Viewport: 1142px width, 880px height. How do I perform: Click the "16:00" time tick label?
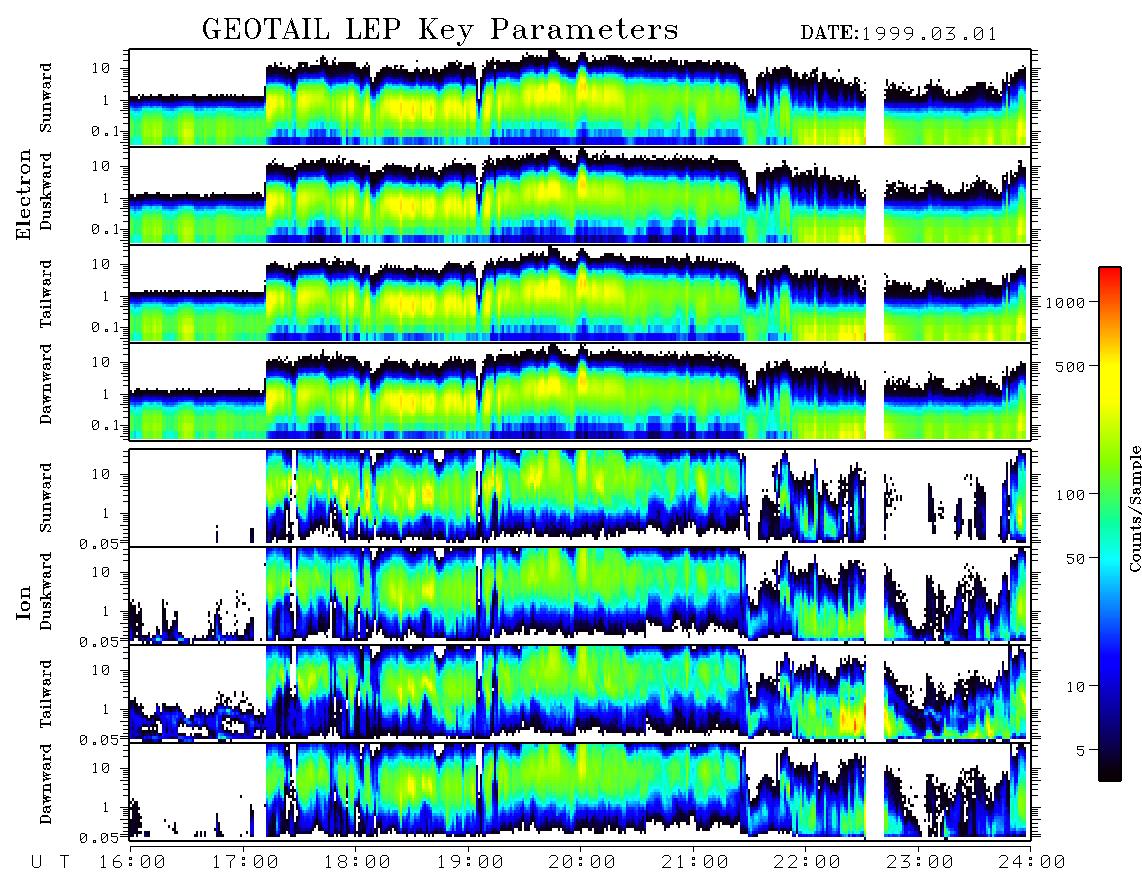click(x=132, y=863)
